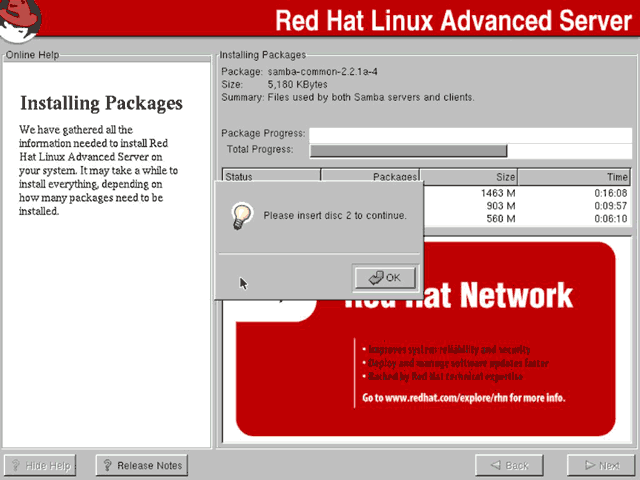Click the lightbulb icon in the disc prompt

click(x=242, y=216)
